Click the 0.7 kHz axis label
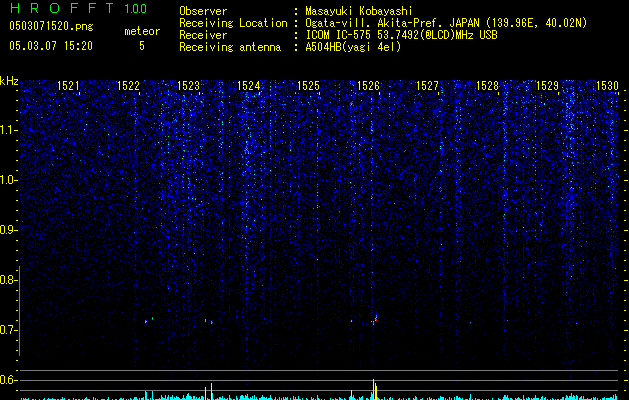 [x=9, y=330]
